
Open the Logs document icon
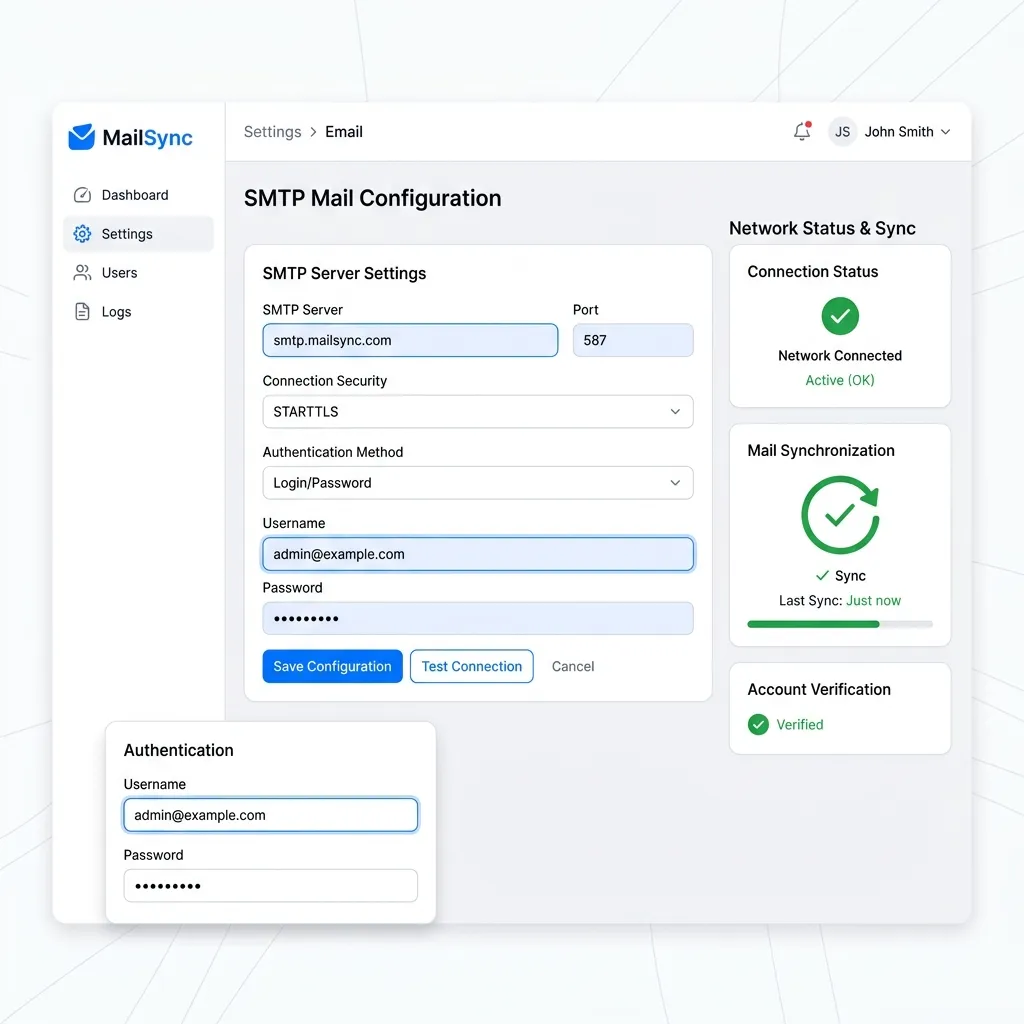[x=82, y=312]
